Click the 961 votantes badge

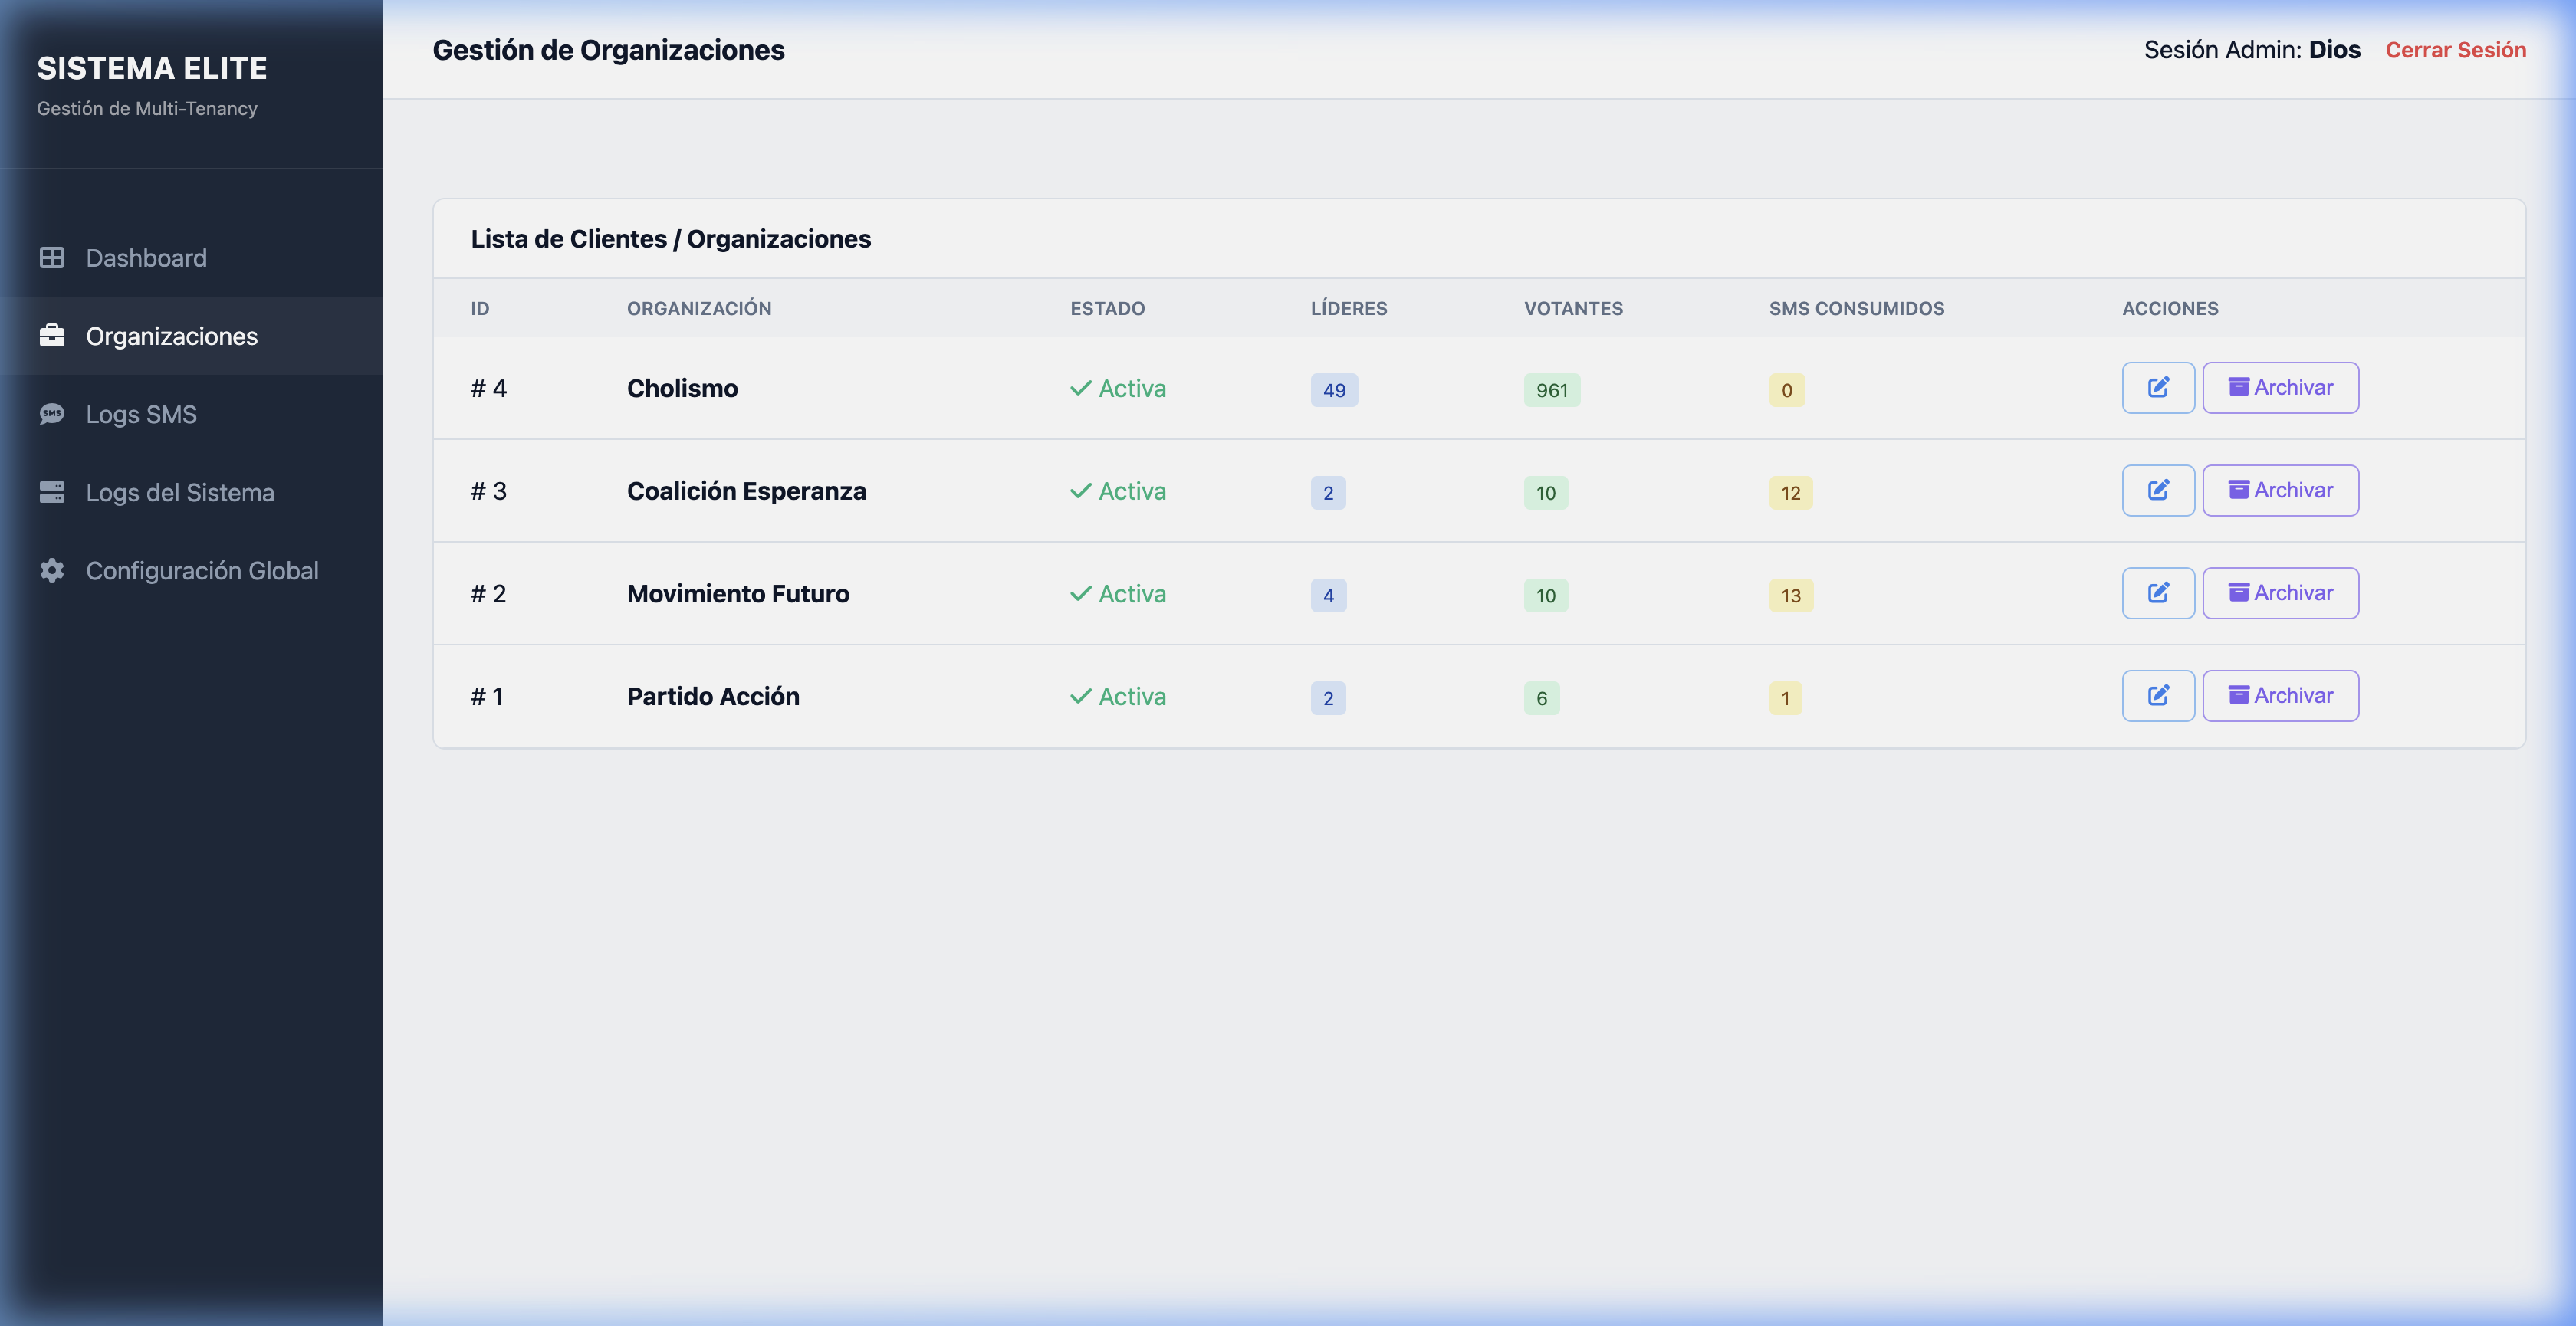(1552, 390)
